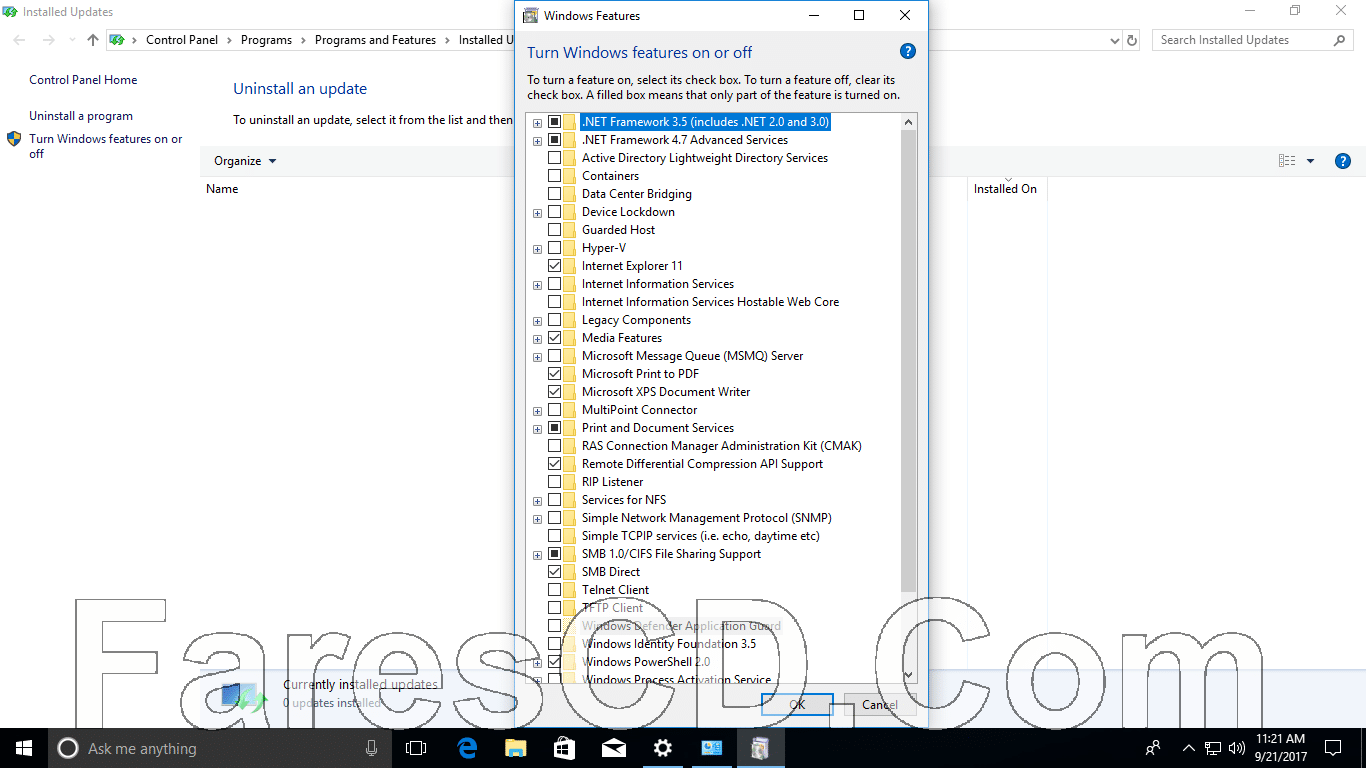Click OK in Windows Features dialog

click(x=797, y=704)
